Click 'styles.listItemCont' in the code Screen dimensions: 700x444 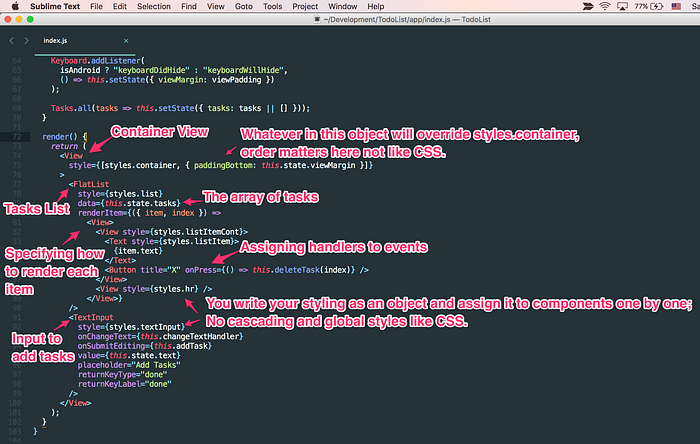(196, 232)
